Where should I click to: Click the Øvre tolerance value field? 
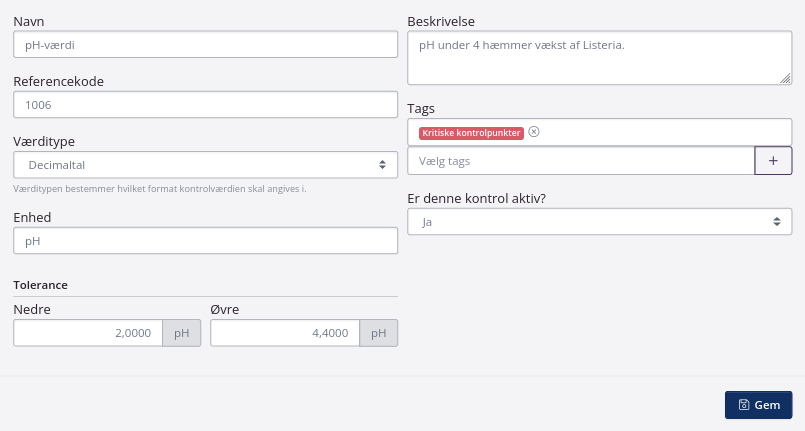coord(285,333)
